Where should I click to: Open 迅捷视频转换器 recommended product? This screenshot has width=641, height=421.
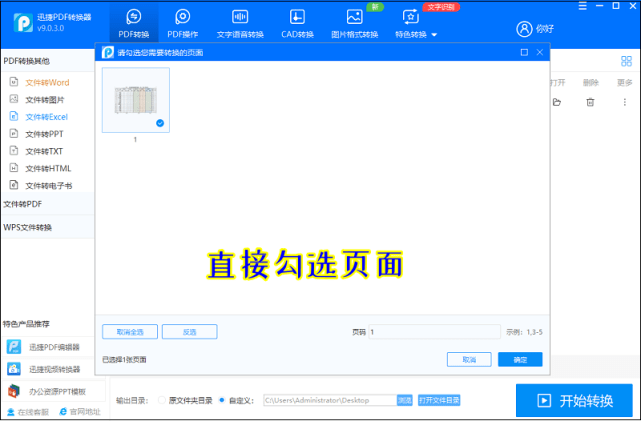[54, 369]
